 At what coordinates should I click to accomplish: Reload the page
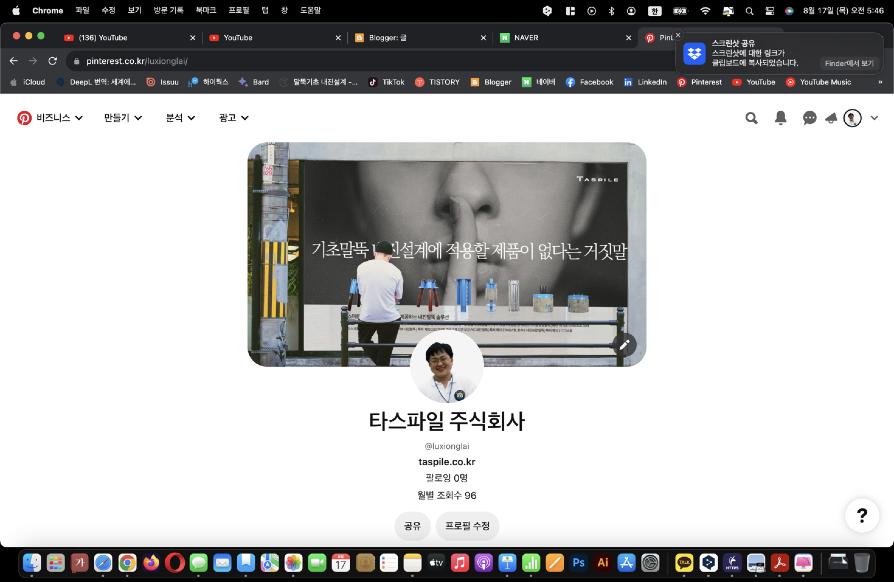tap(52, 61)
